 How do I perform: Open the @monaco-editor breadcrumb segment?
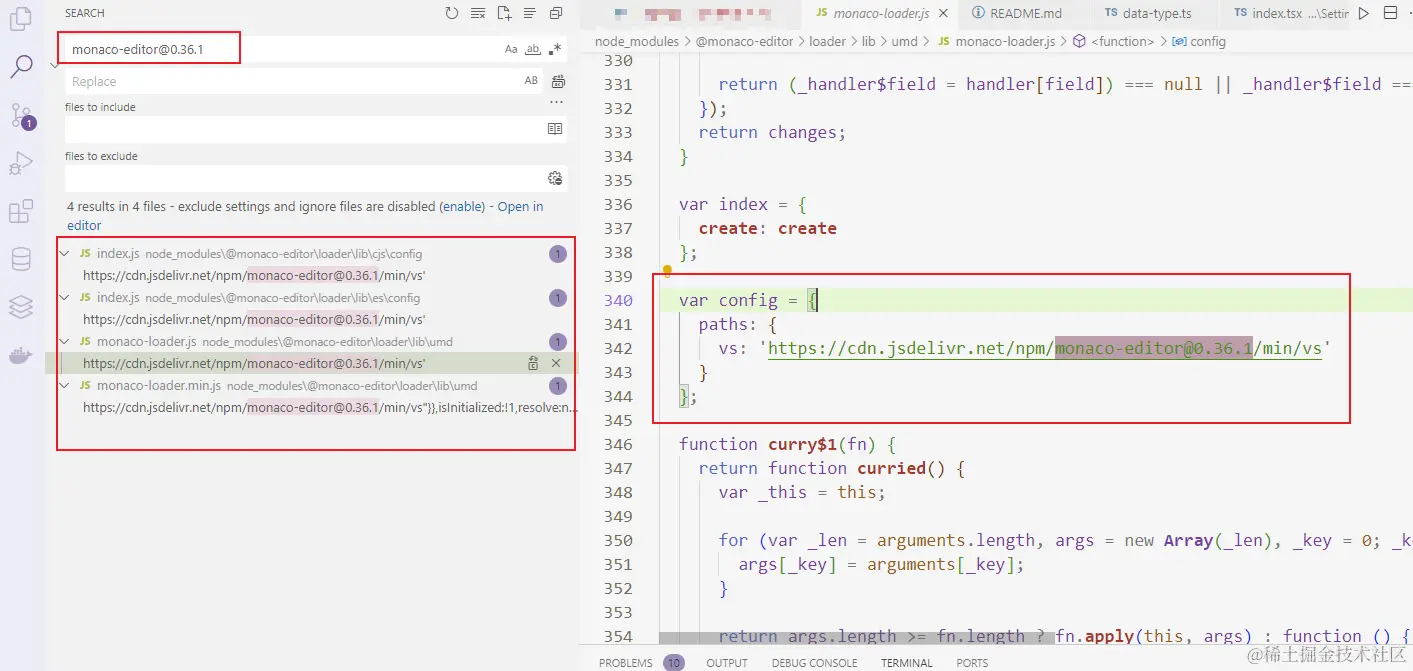tap(744, 41)
